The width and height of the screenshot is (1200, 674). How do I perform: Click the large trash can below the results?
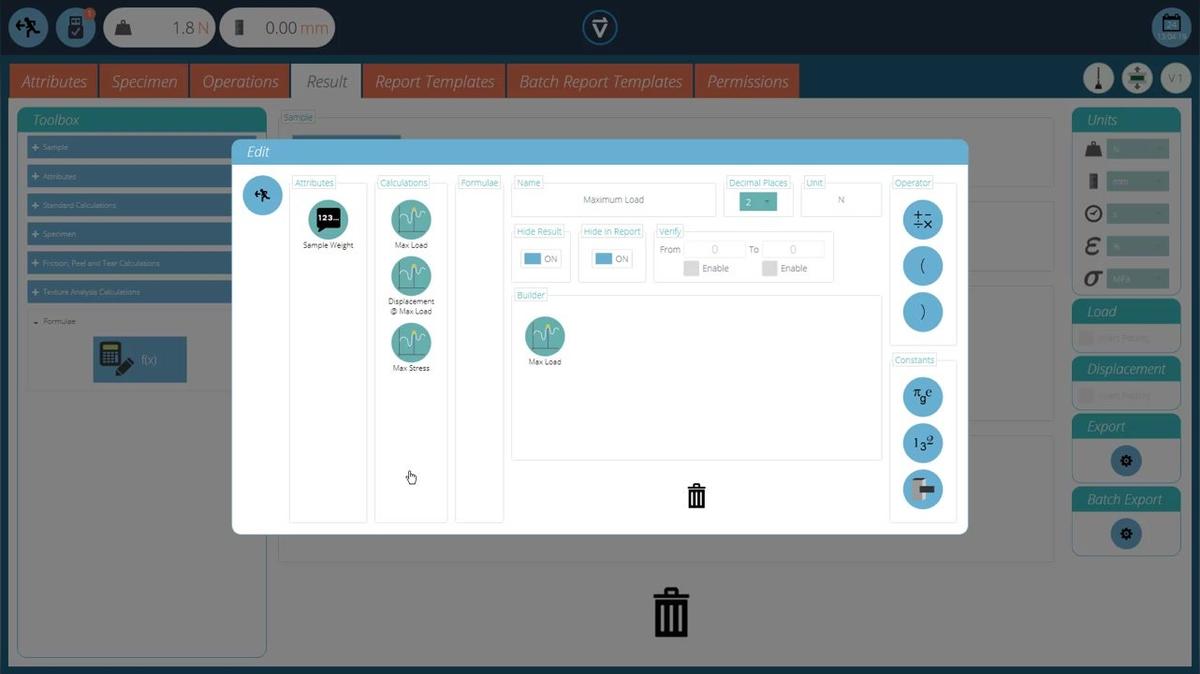pos(671,612)
